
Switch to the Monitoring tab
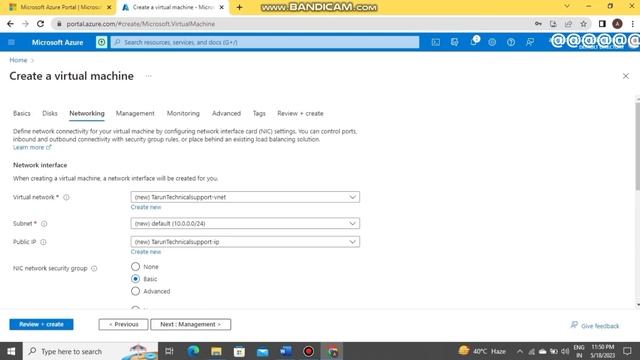(183, 113)
